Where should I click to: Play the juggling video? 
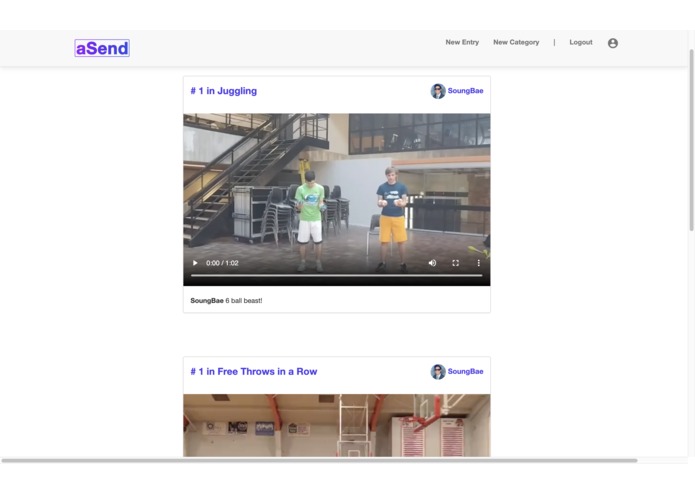pos(195,263)
